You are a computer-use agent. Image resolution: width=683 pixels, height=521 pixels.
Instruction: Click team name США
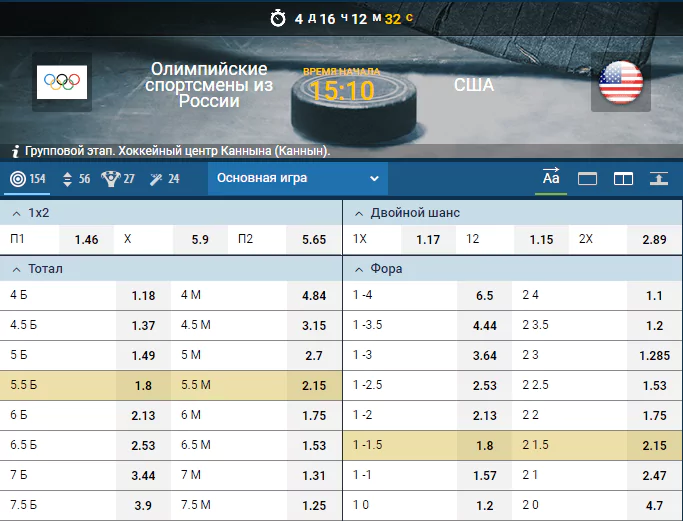coord(474,85)
